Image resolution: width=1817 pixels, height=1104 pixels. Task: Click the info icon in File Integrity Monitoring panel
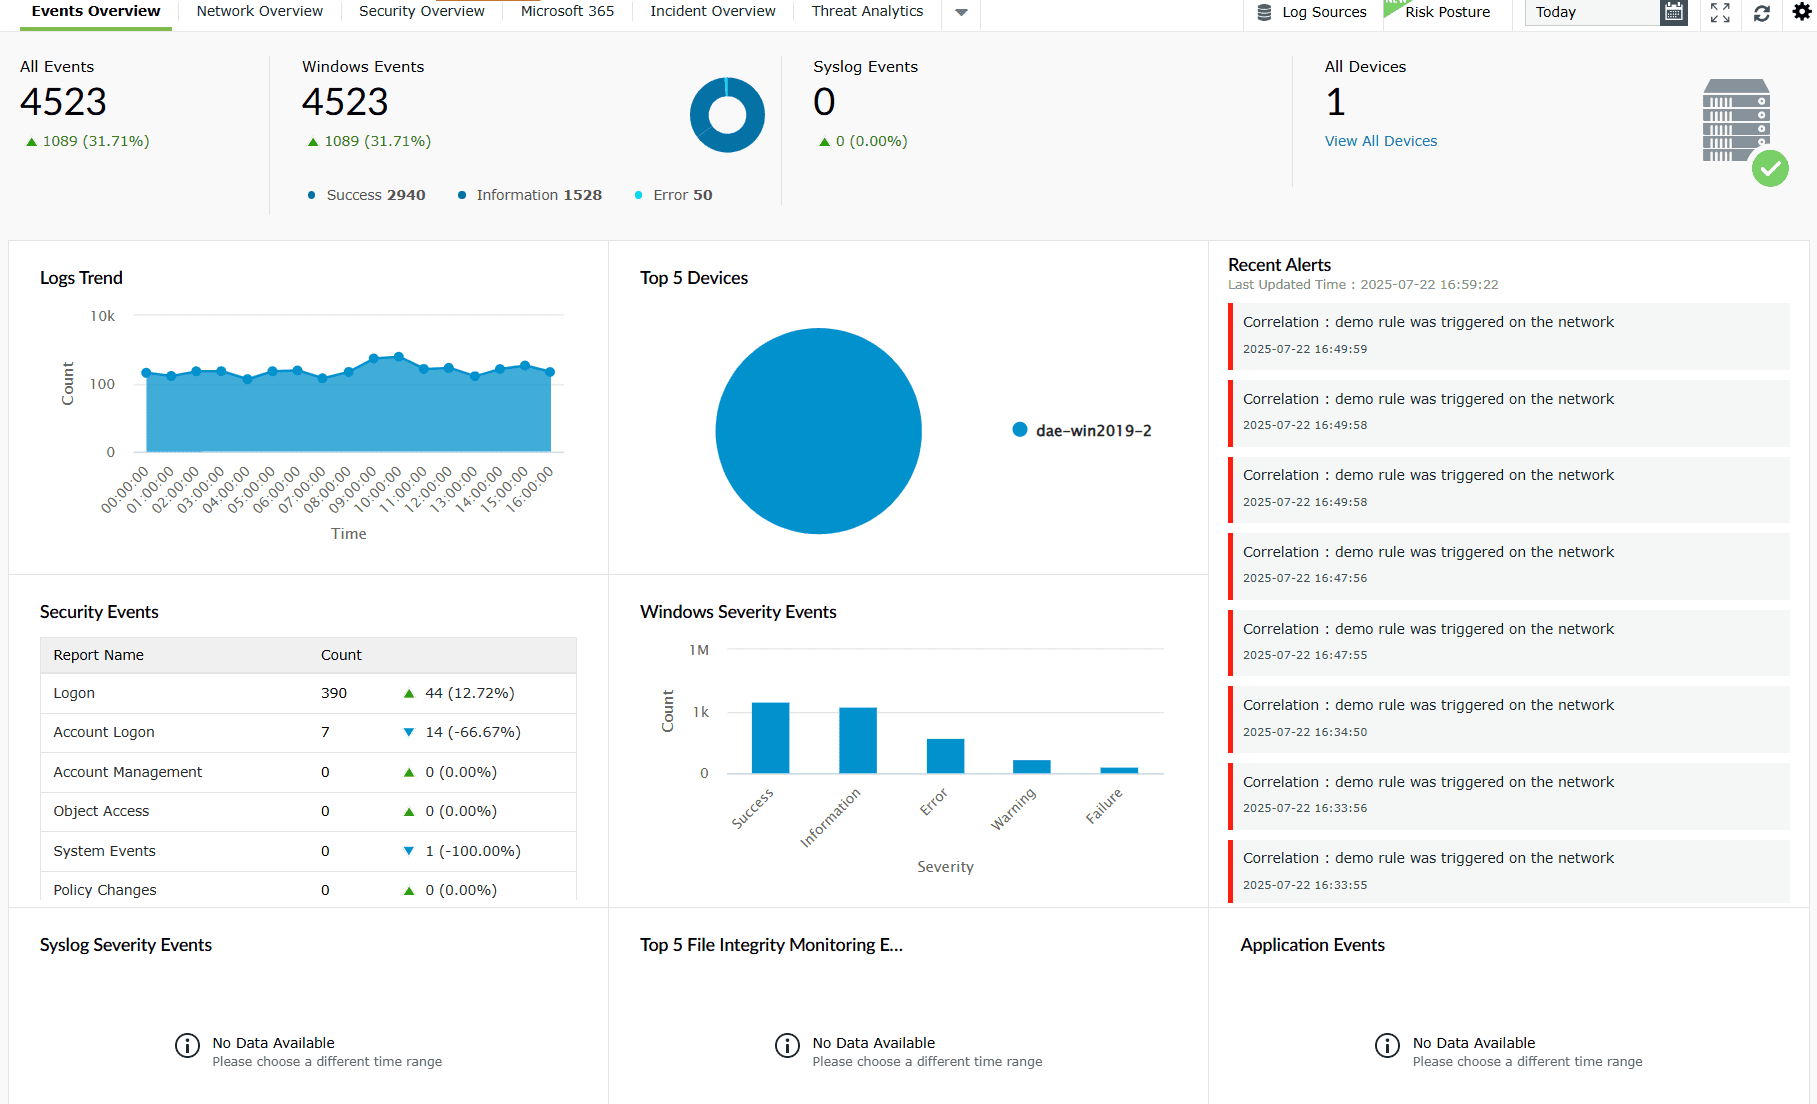(787, 1045)
